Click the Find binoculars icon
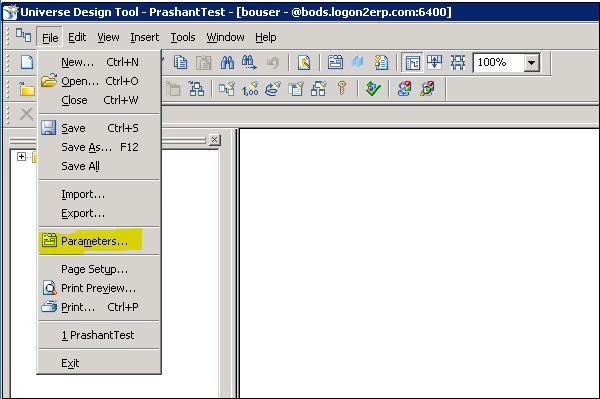The height and width of the screenshot is (399, 600). click(227, 62)
